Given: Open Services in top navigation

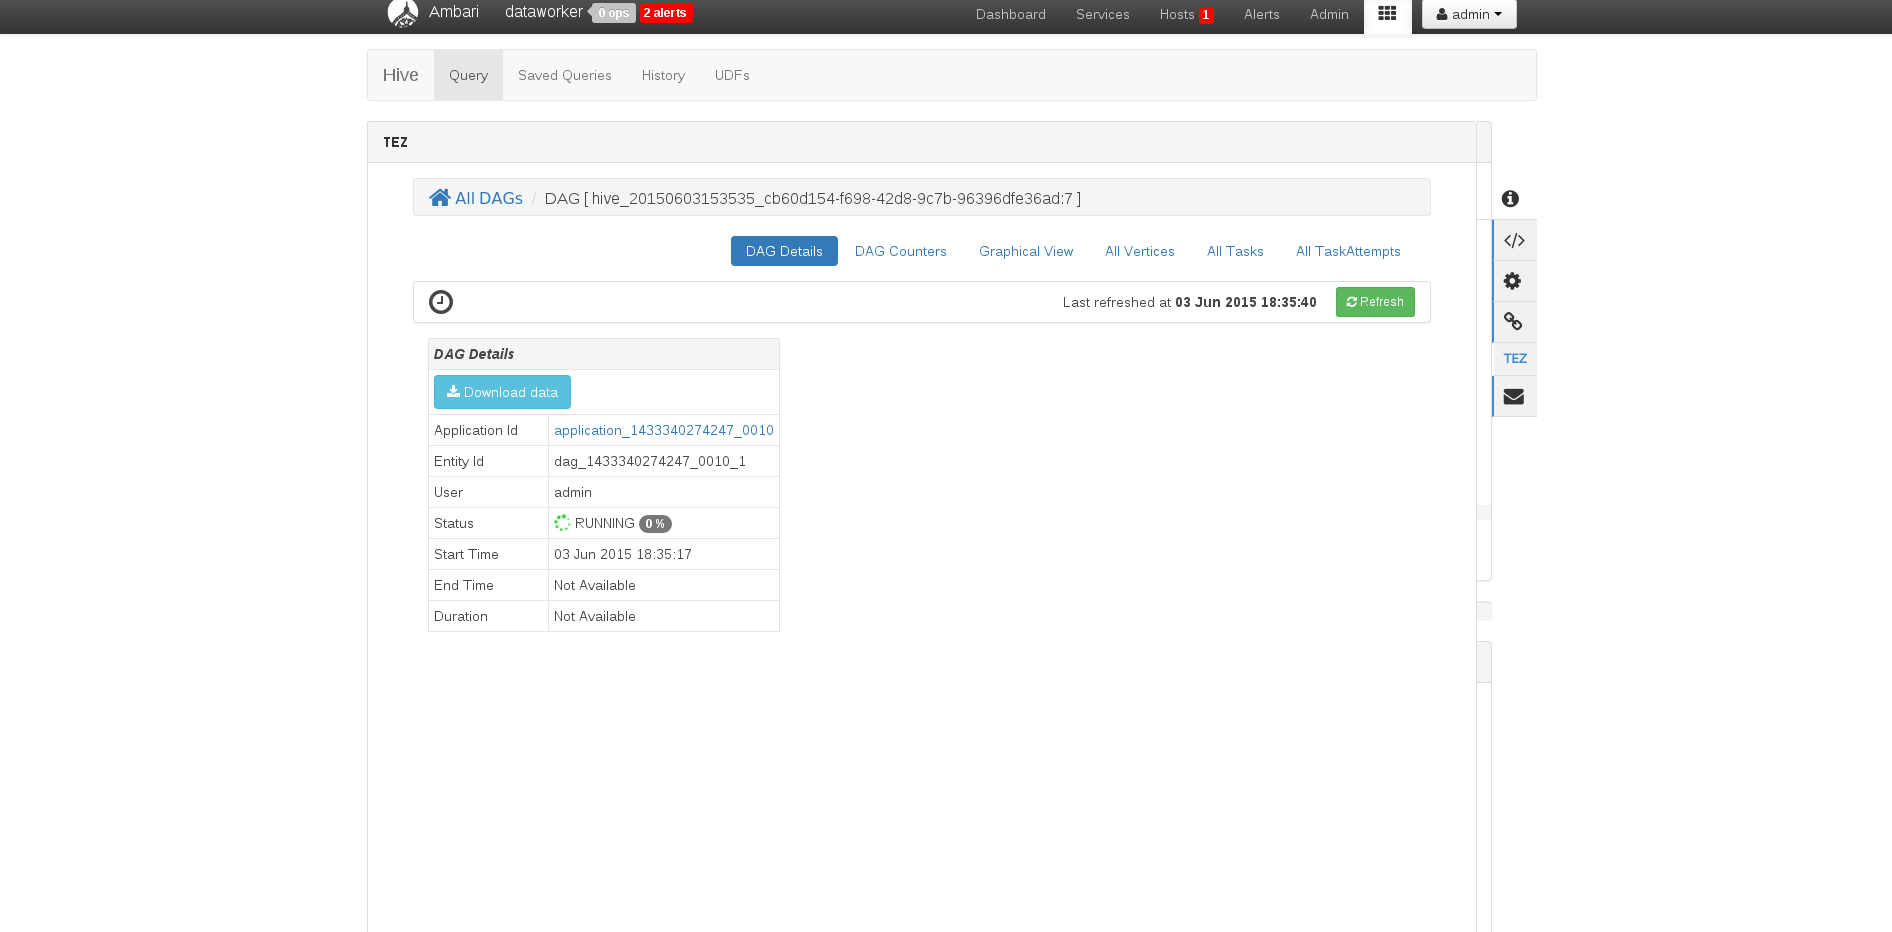Looking at the screenshot, I should [1103, 14].
